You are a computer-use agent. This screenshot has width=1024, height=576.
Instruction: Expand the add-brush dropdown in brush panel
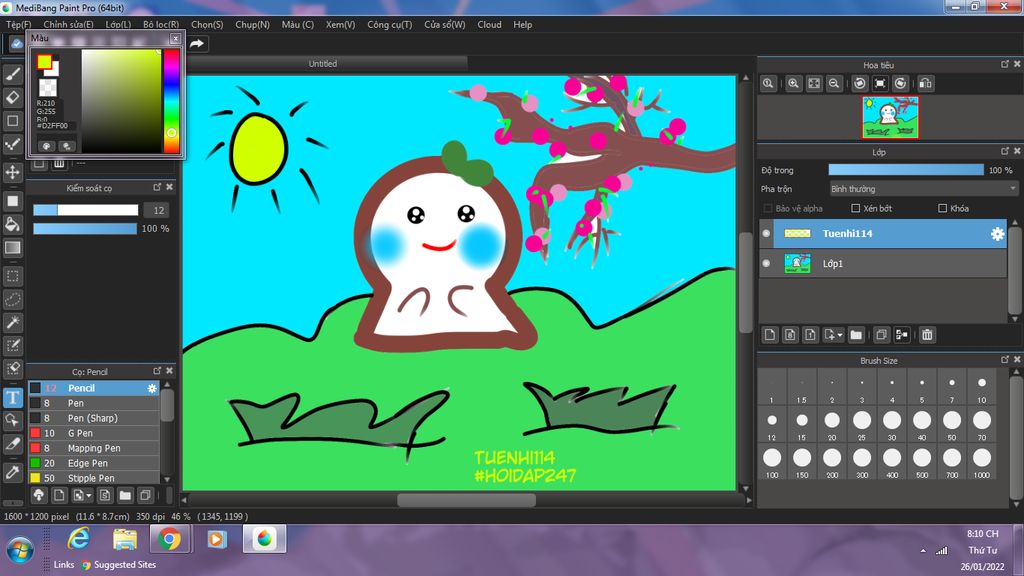tap(89, 495)
